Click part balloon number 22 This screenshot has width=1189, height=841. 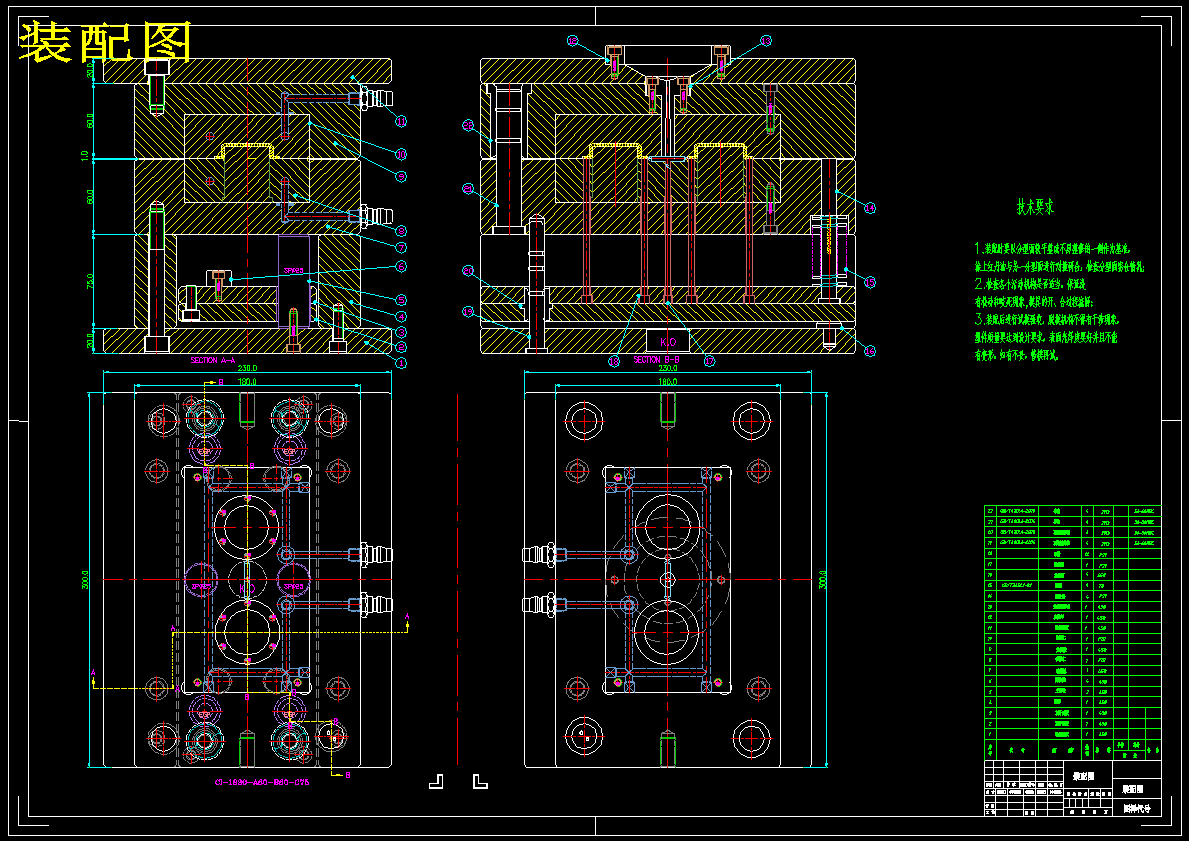pos(468,125)
